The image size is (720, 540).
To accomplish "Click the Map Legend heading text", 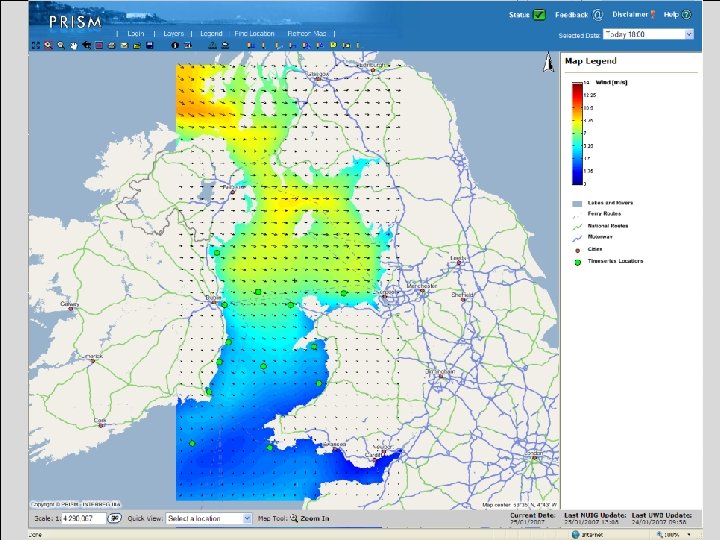I will [x=591, y=61].
